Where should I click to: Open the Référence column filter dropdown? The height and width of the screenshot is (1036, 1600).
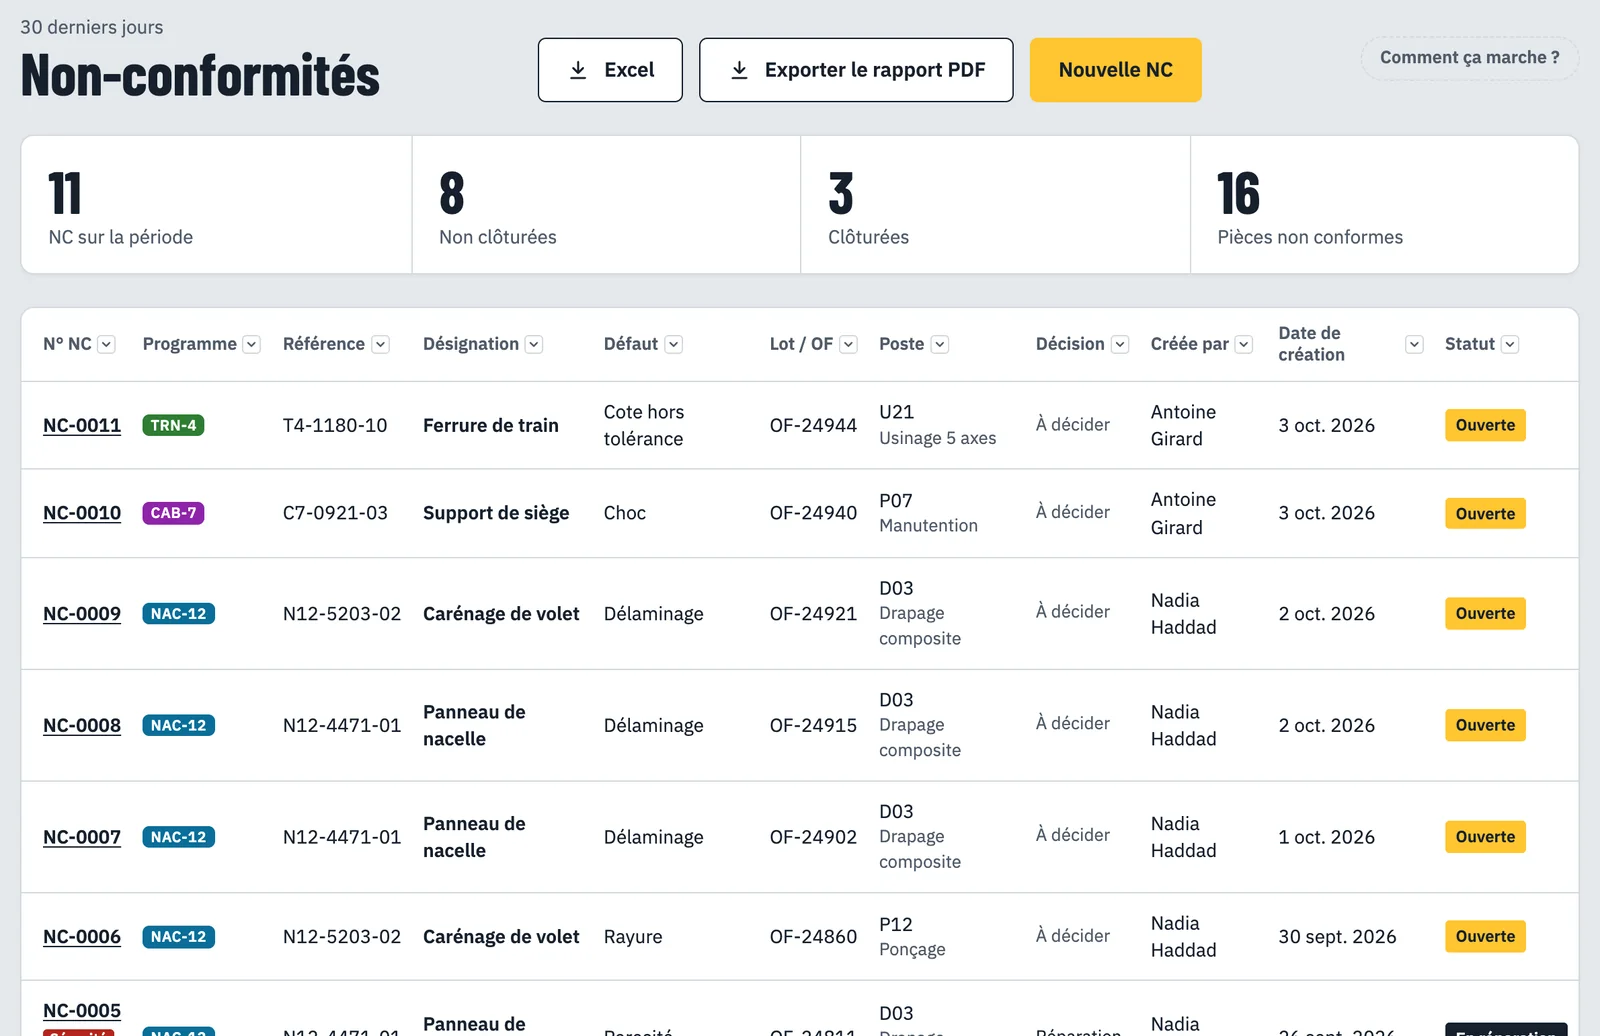pos(380,344)
